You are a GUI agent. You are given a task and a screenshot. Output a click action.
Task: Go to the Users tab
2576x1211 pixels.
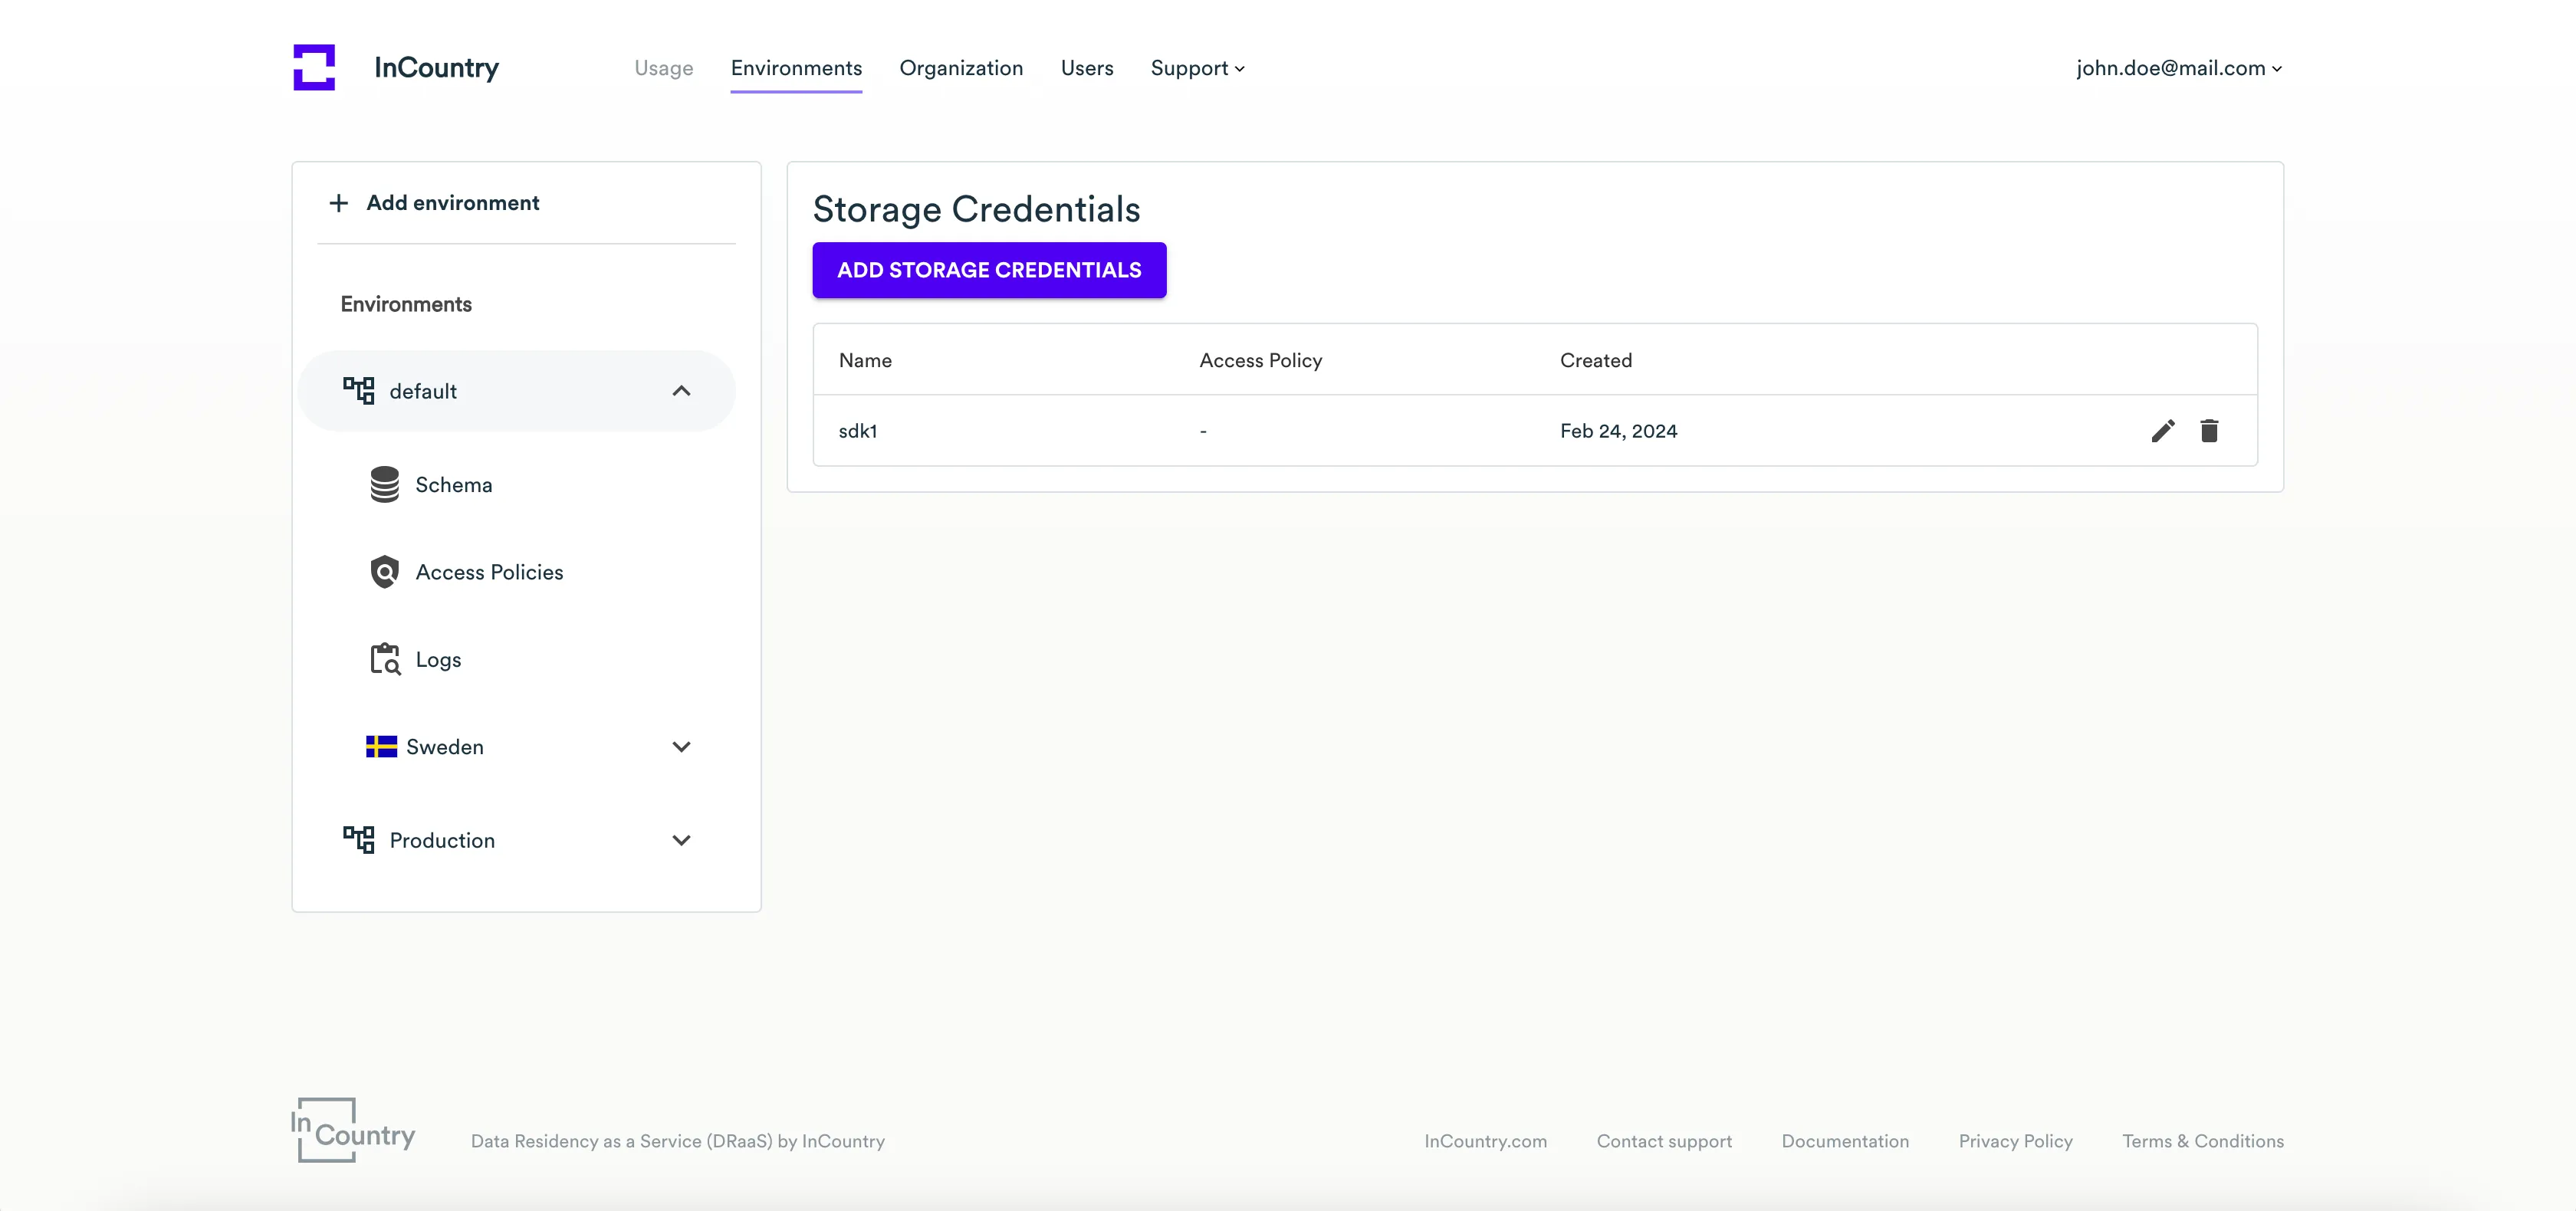click(x=1086, y=68)
